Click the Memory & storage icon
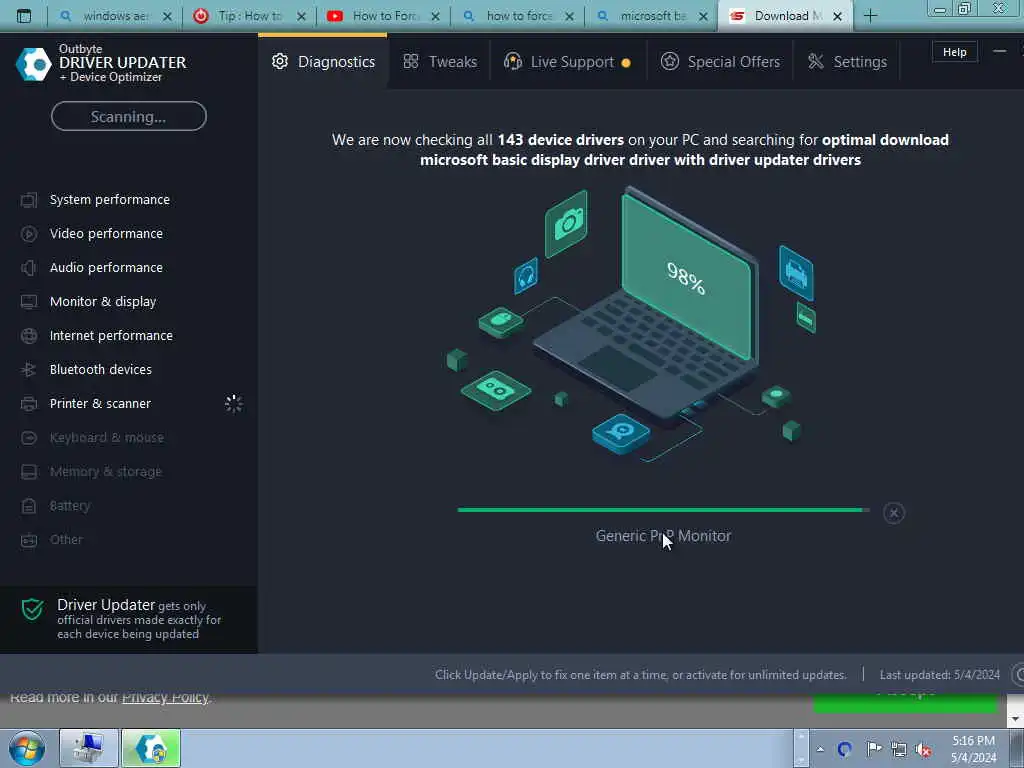1024x768 pixels. point(29,472)
